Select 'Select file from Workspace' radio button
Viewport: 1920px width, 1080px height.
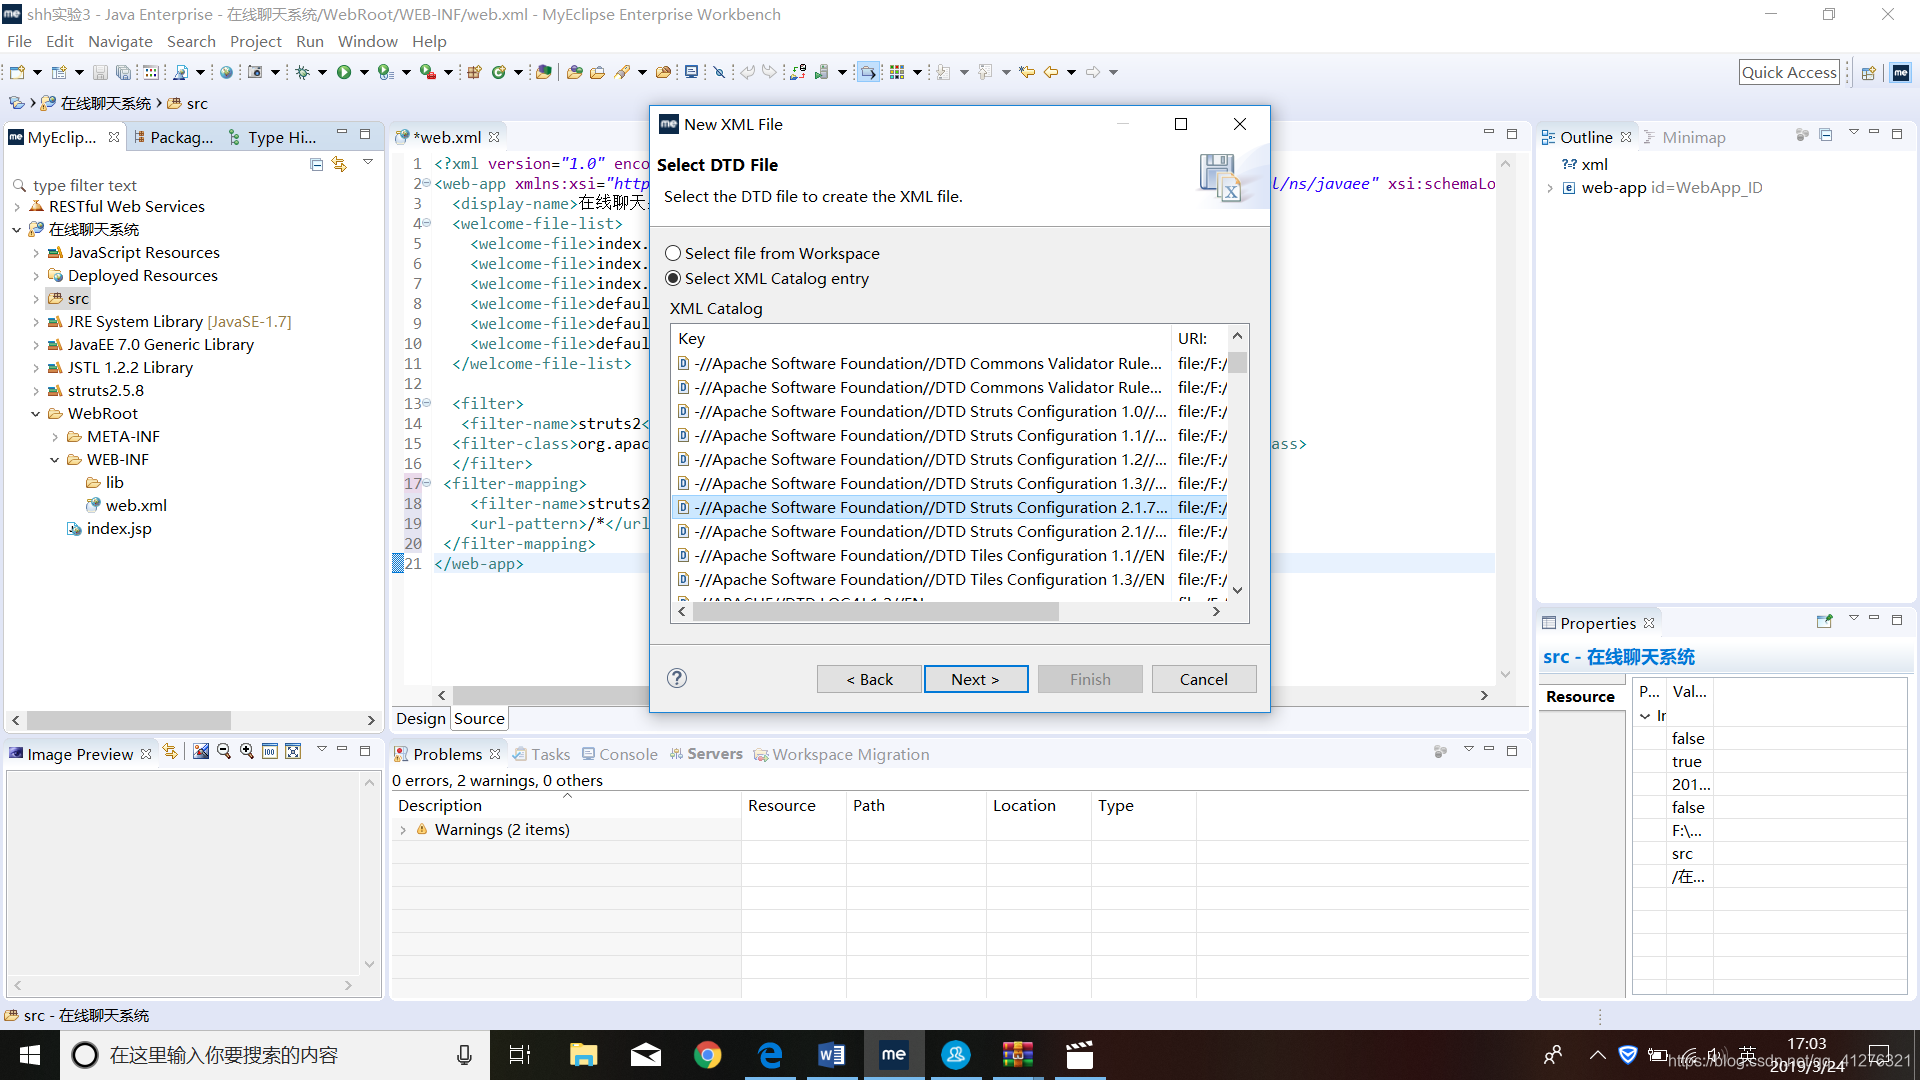pos(671,252)
